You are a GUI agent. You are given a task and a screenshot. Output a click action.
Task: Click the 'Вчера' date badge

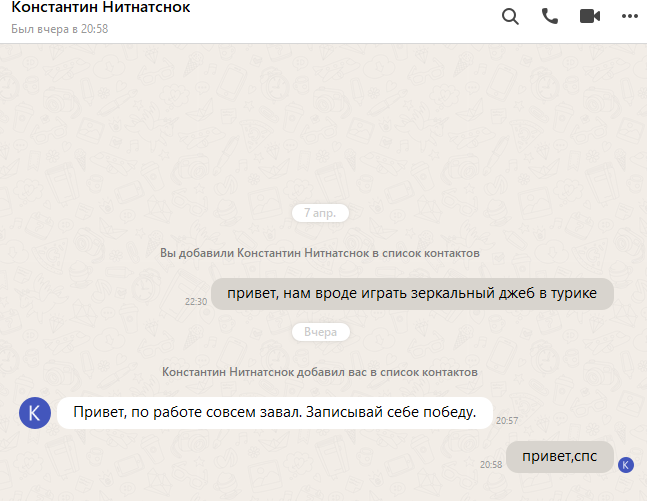pos(321,332)
